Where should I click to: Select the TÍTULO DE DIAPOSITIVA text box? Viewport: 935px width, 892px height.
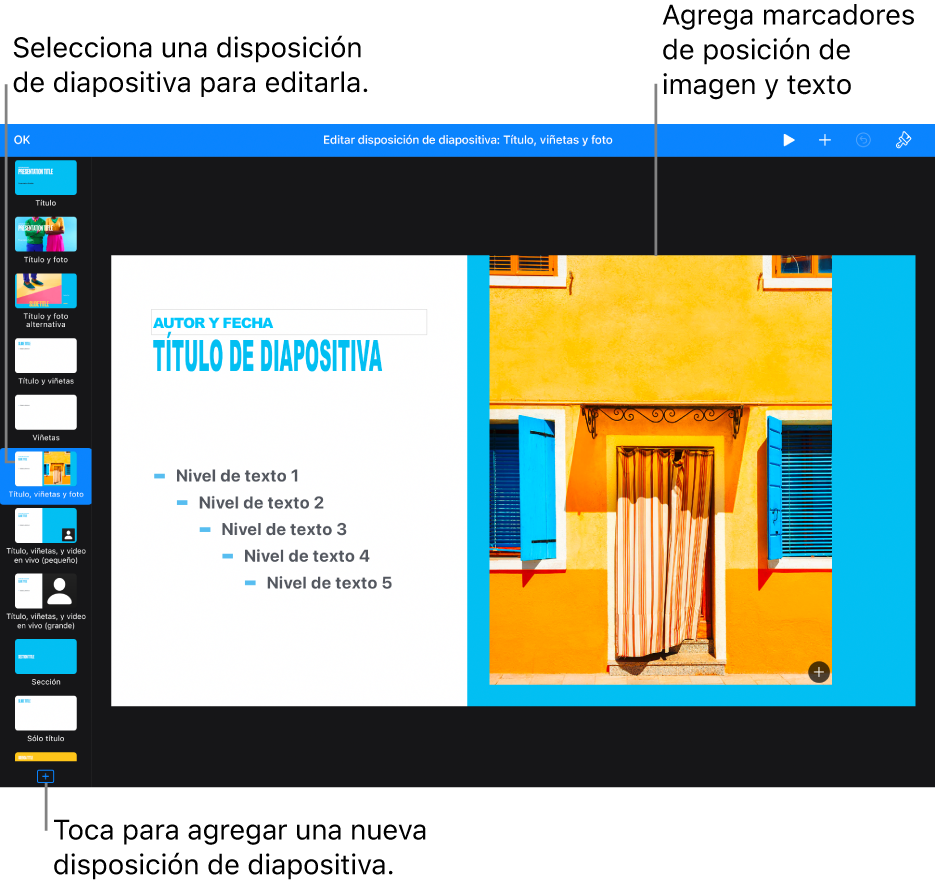pos(266,355)
